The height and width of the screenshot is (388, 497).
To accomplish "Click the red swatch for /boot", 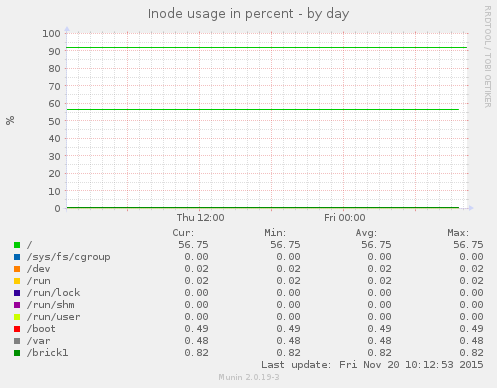I will pos(17,329).
